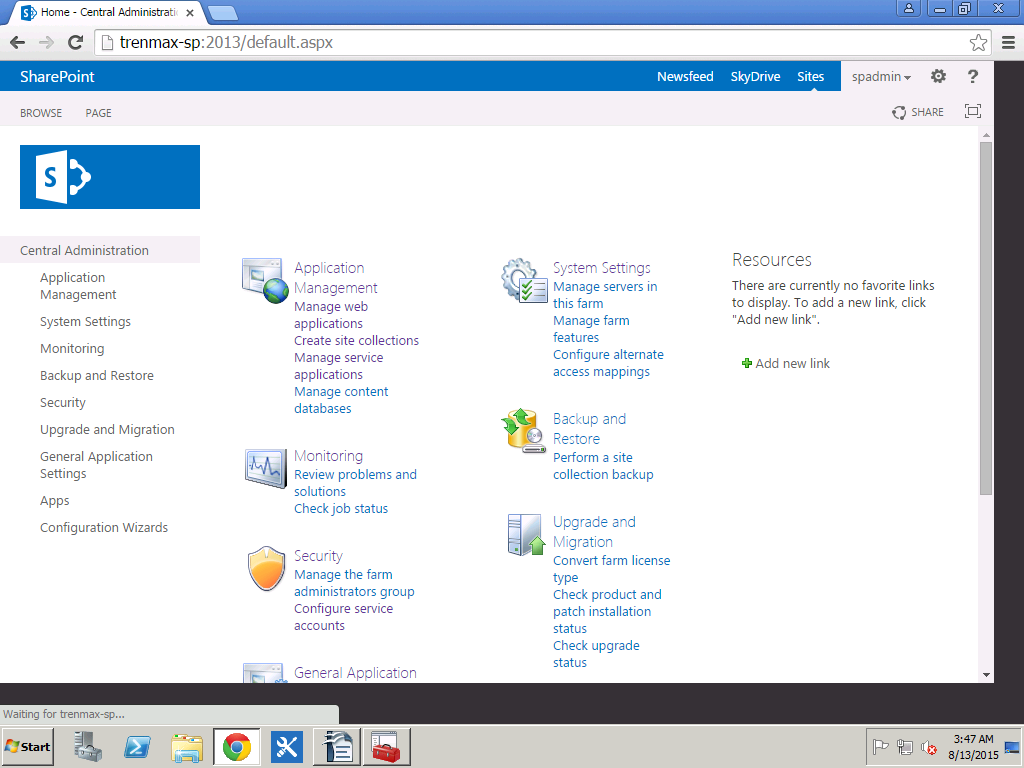This screenshot has height=768, width=1024.
Task: Open Manage servers in this farm link
Action: pyautogui.click(x=605, y=295)
